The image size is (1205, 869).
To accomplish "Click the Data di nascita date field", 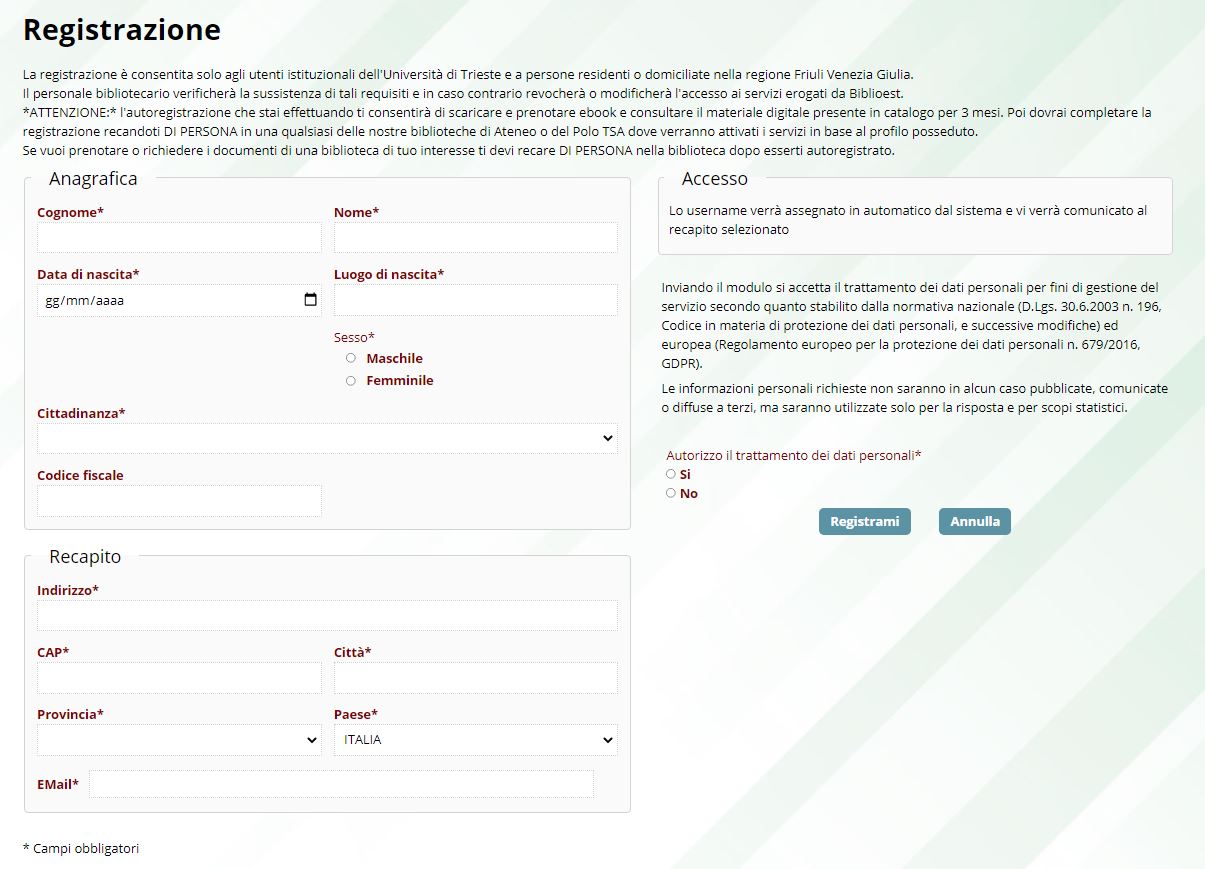I will pos(160,300).
